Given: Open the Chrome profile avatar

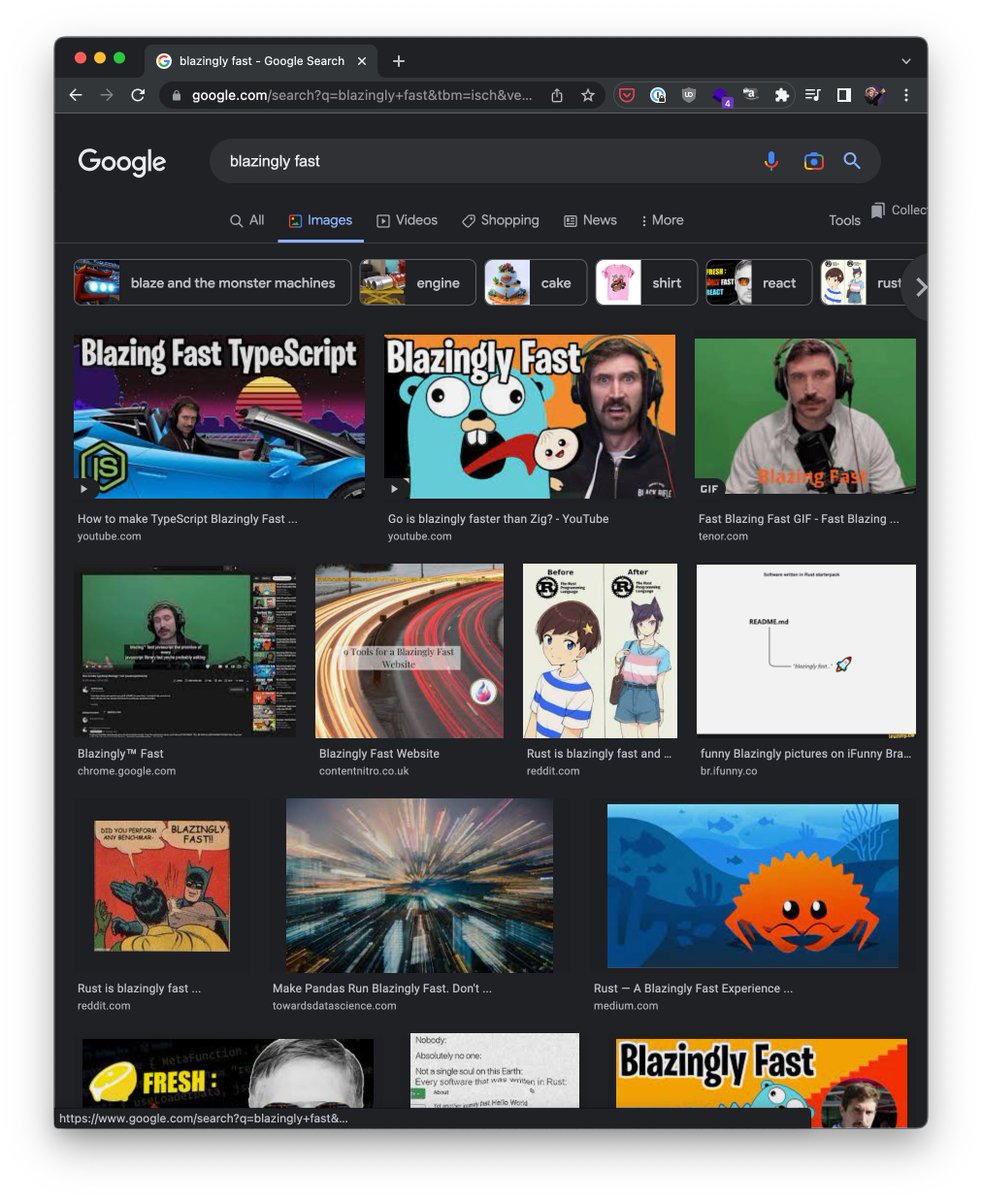Looking at the screenshot, I should [x=875, y=95].
